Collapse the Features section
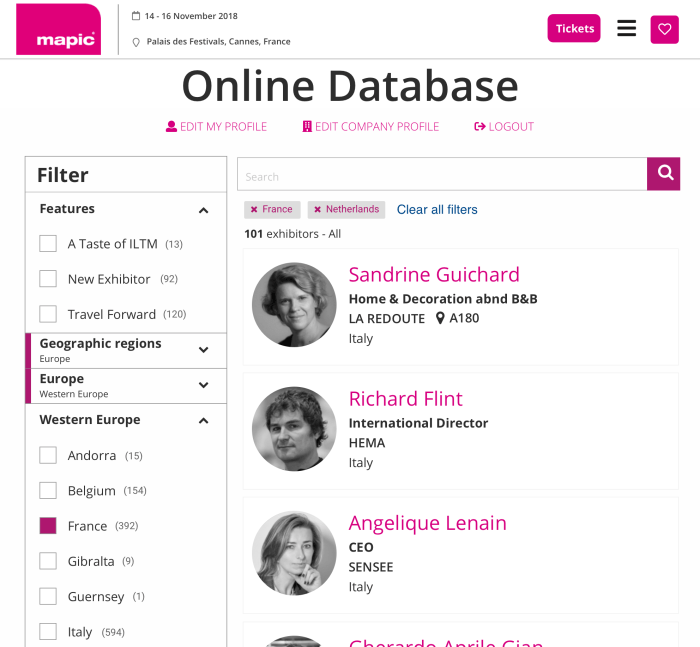Image resolution: width=700 pixels, height=647 pixels. (203, 210)
